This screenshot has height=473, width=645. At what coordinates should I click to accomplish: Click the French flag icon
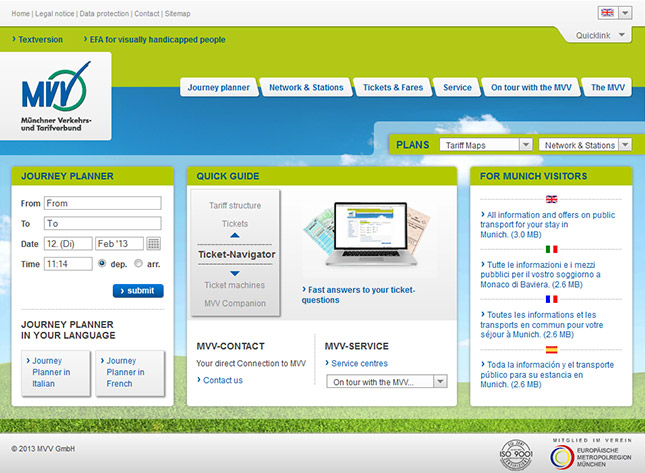[x=551, y=299]
